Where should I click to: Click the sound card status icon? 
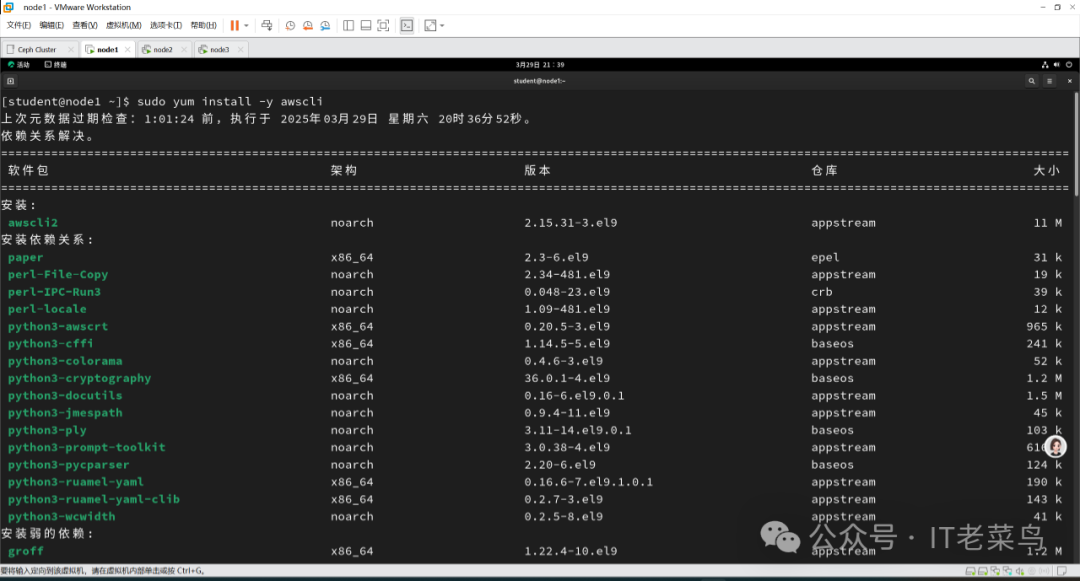coord(1020,571)
